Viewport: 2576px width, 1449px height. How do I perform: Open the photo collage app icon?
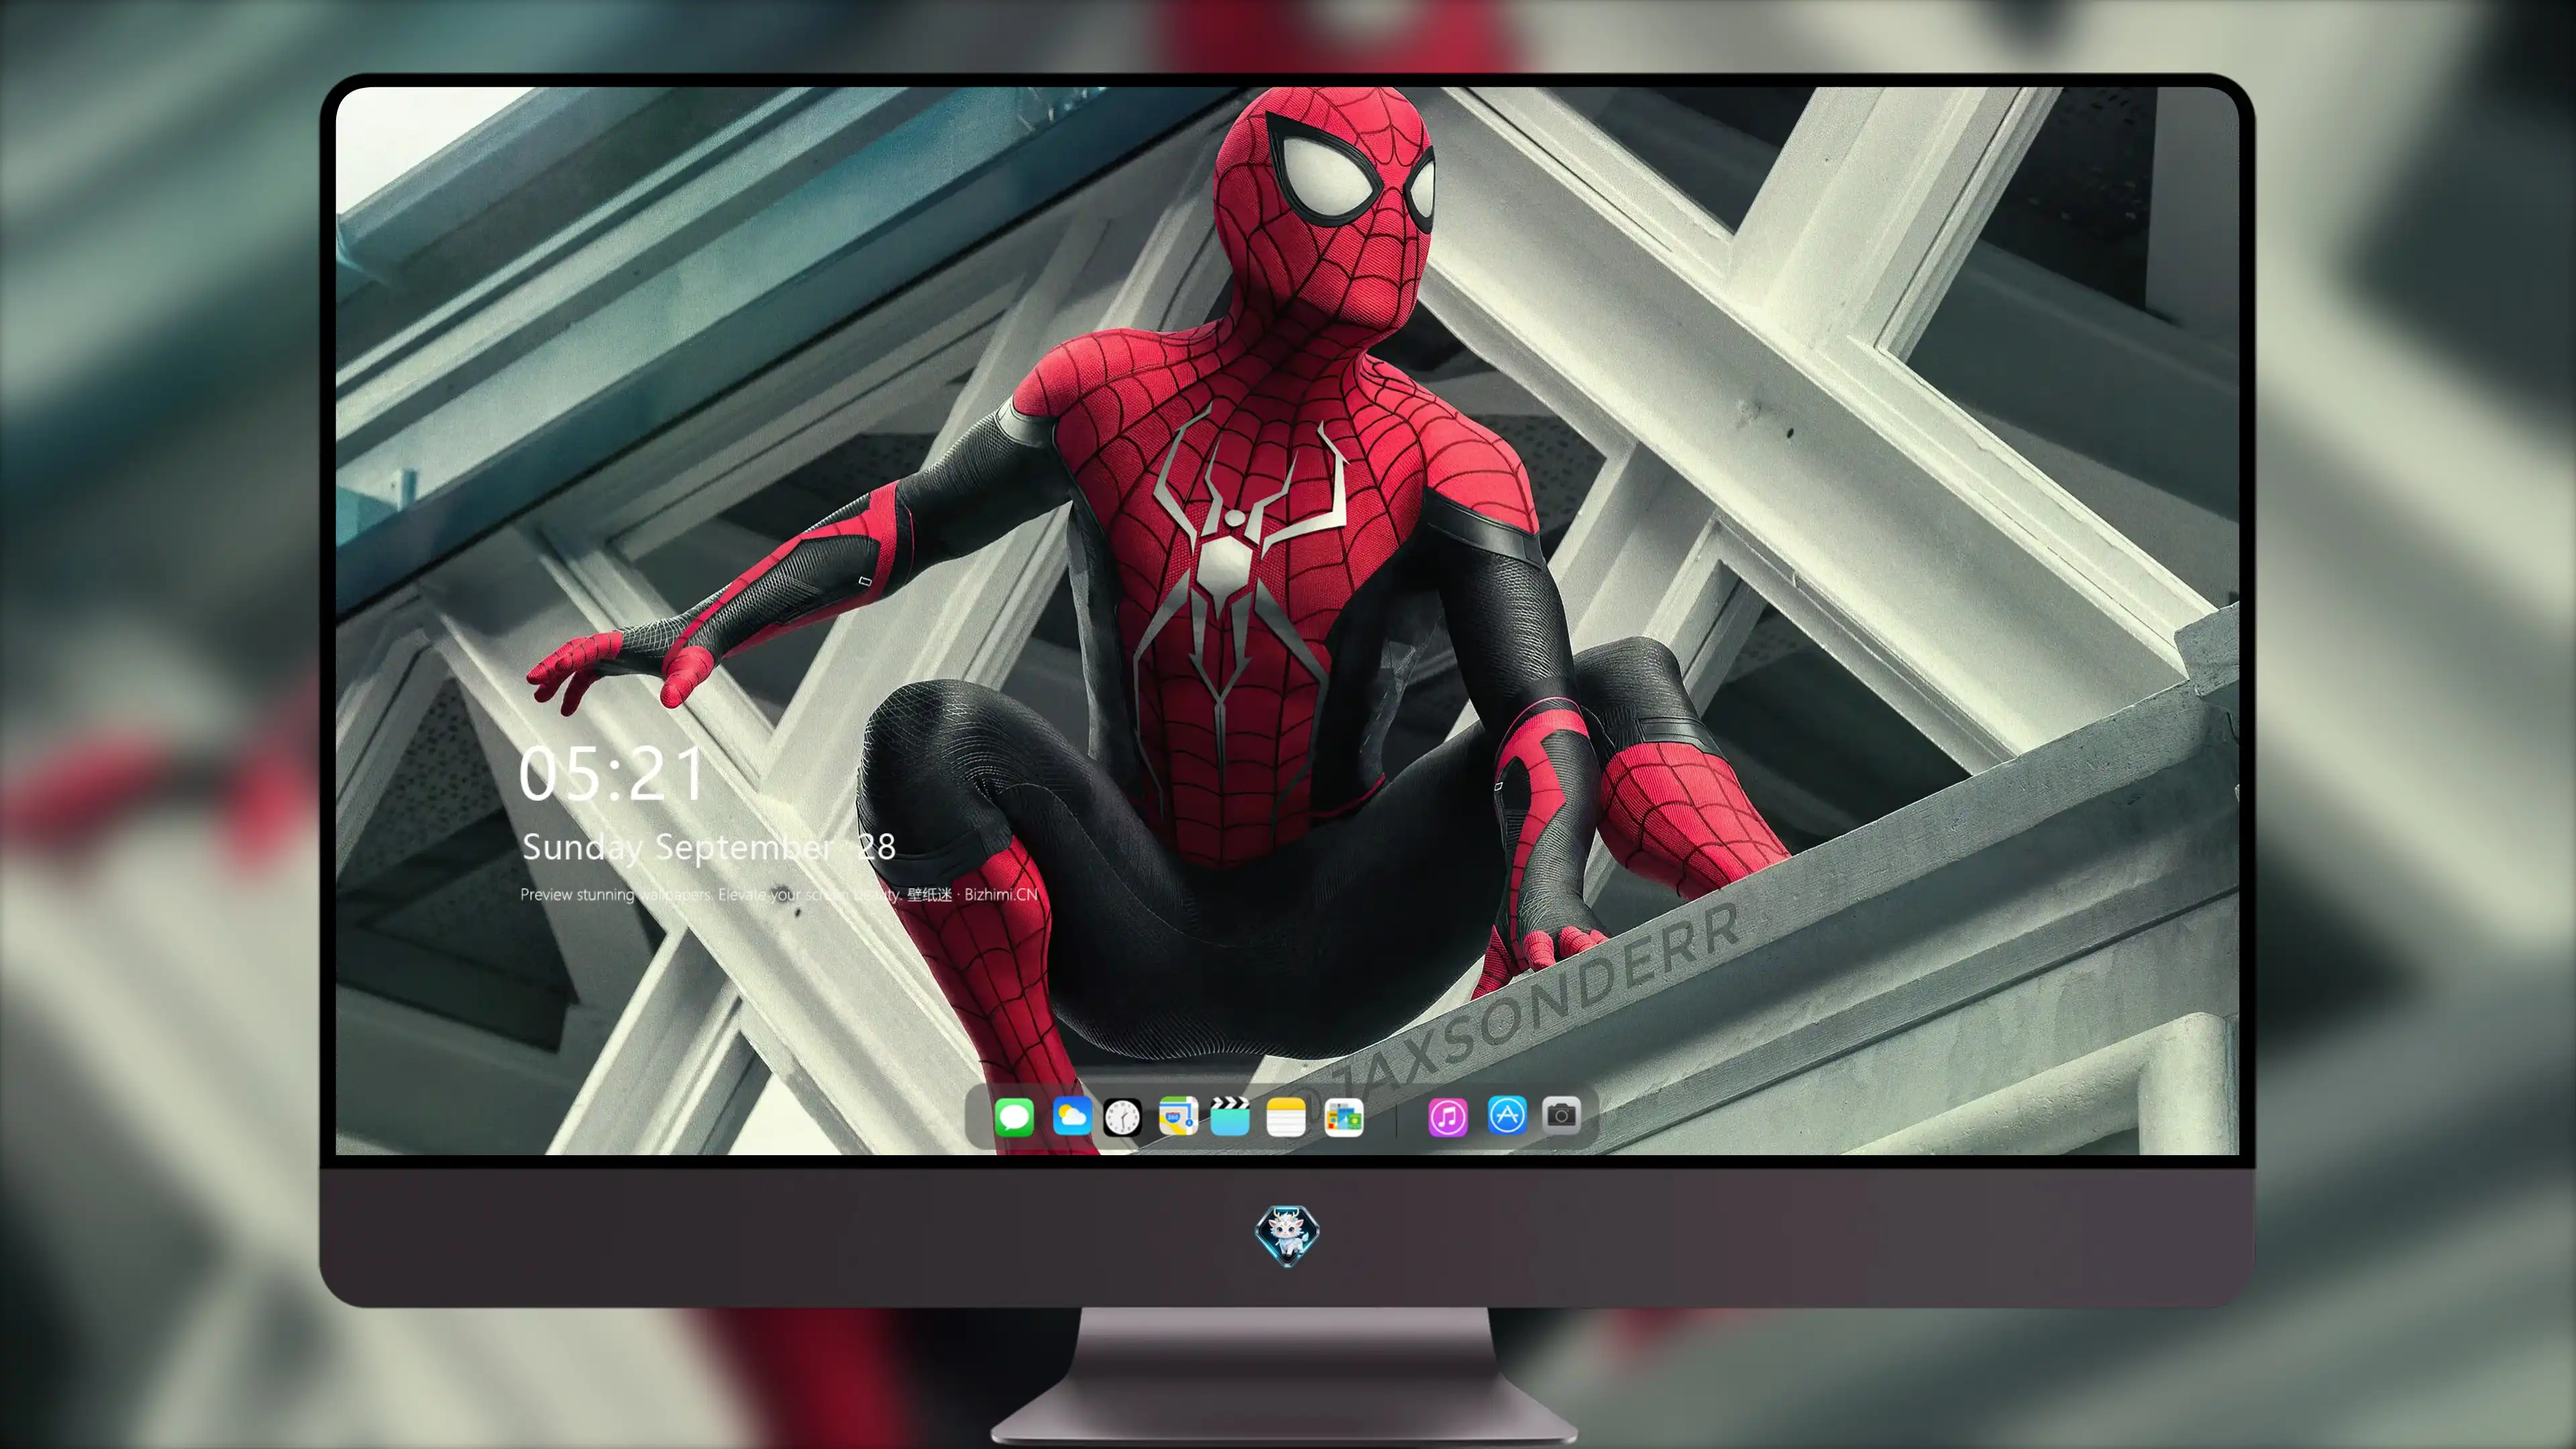(1344, 1116)
